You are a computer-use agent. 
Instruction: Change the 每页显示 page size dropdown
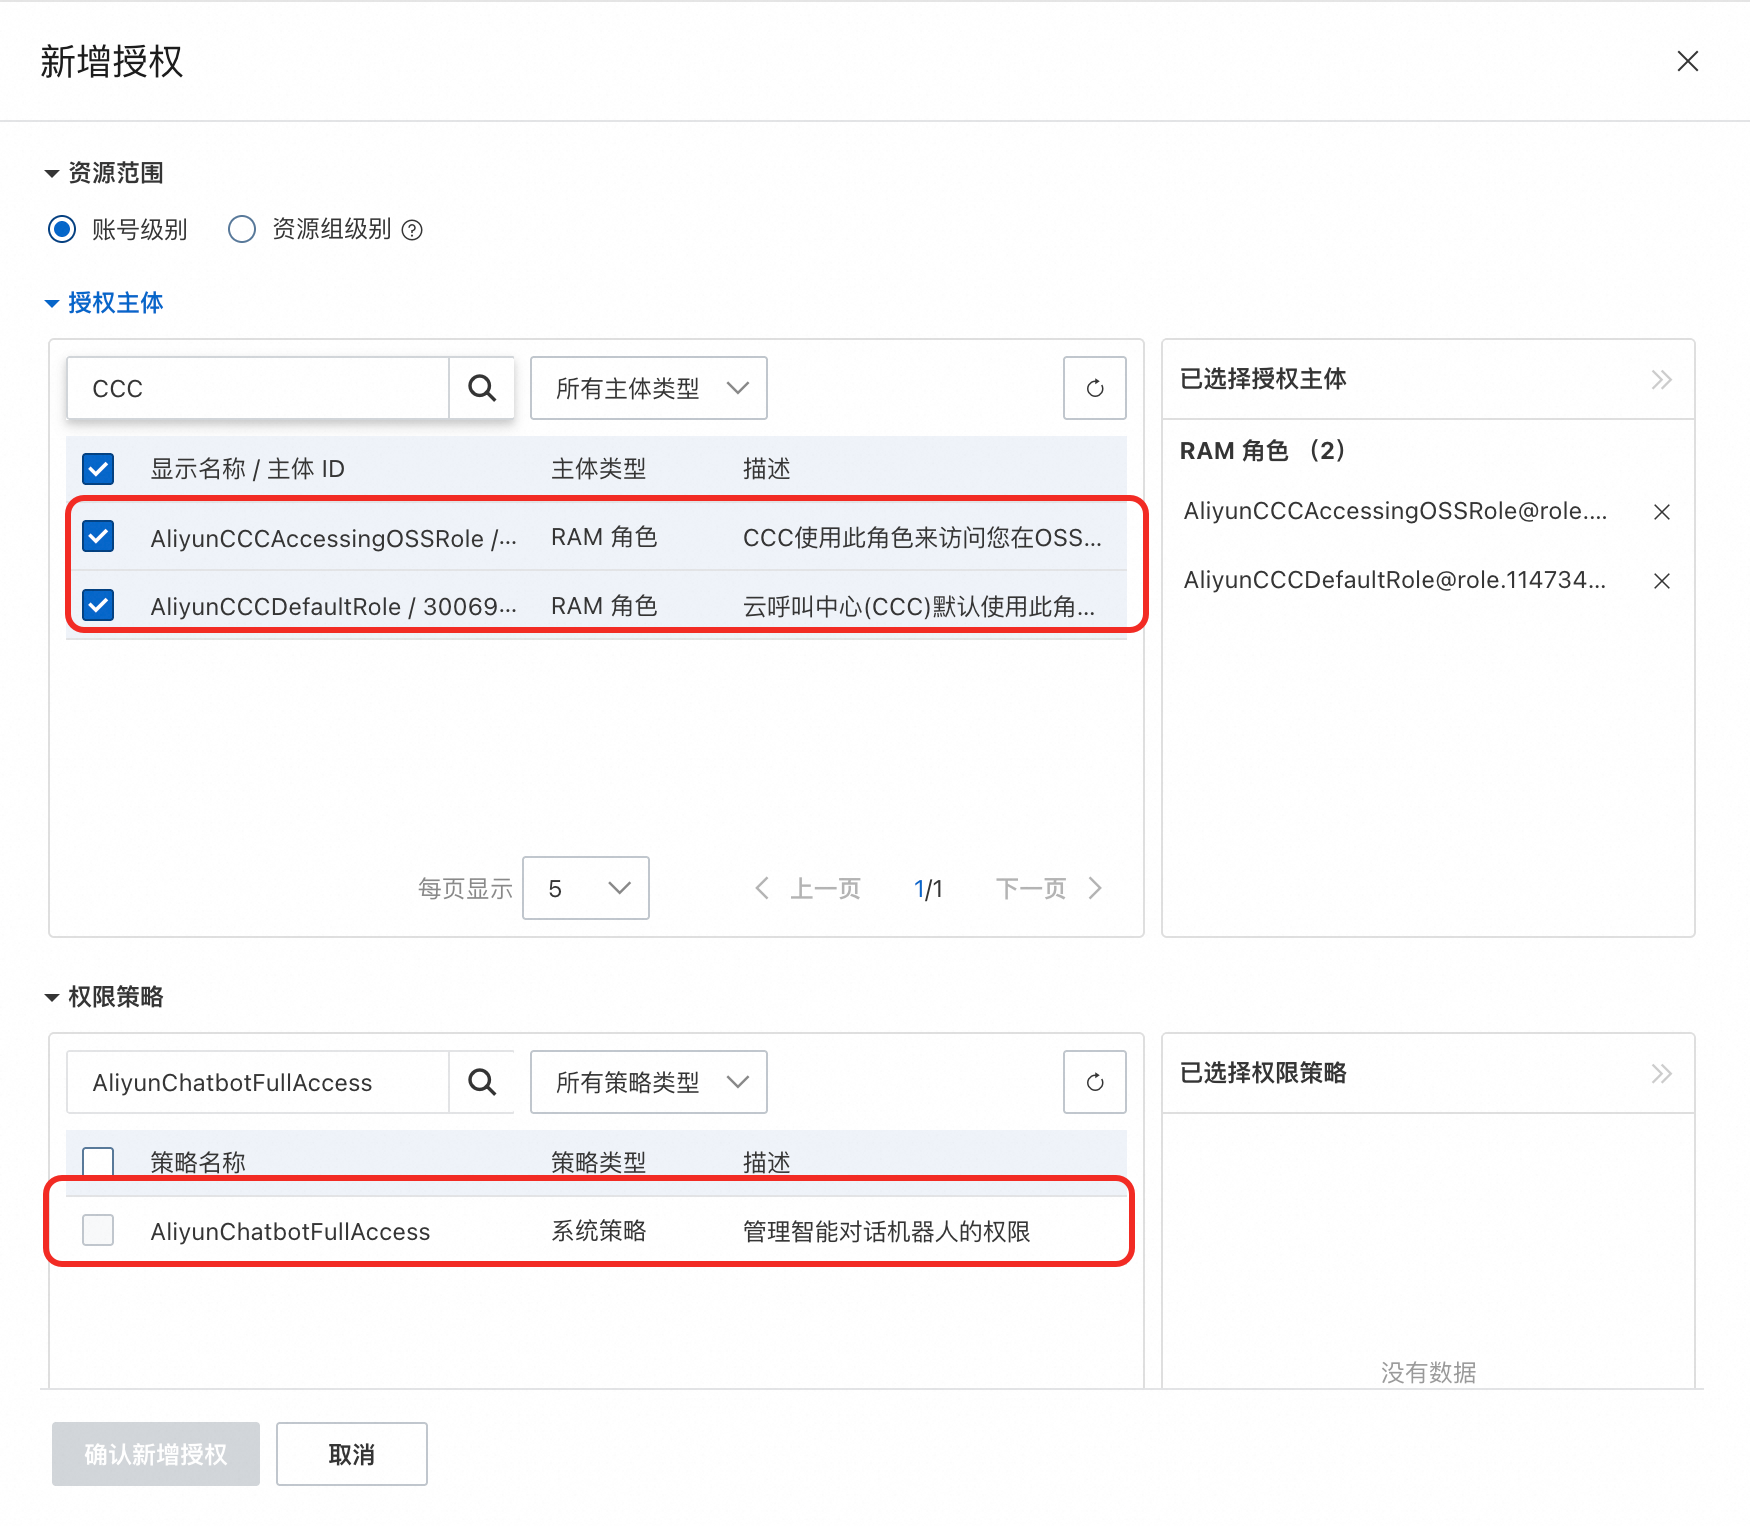pyautogui.click(x=586, y=888)
